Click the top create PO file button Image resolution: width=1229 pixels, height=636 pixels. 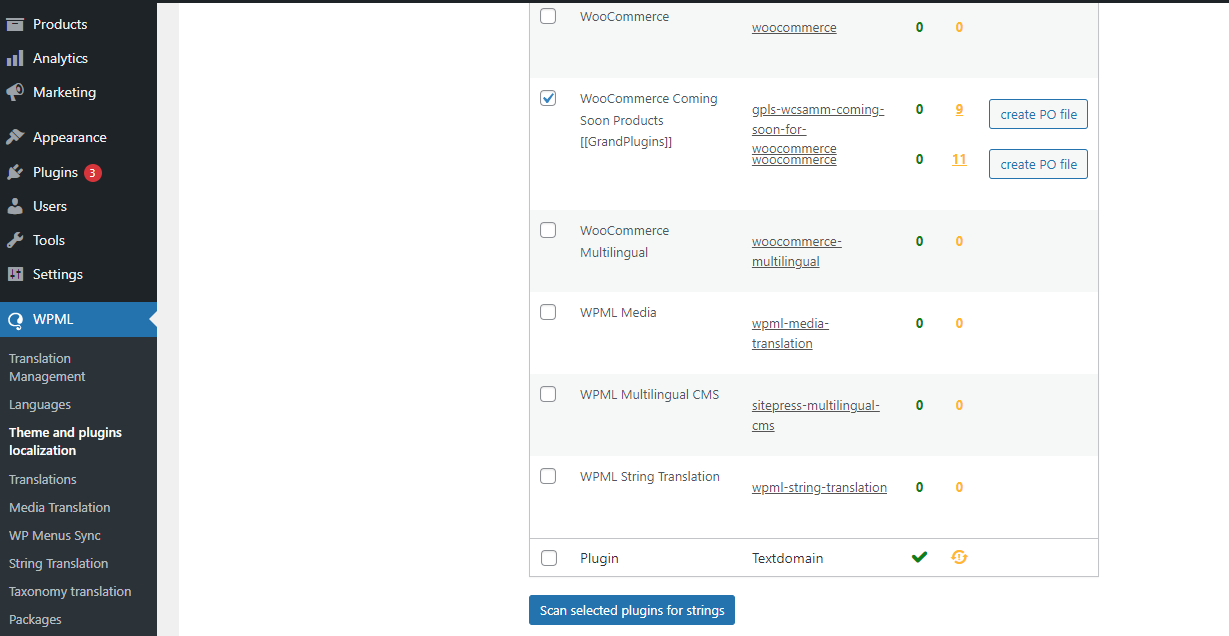(1038, 113)
